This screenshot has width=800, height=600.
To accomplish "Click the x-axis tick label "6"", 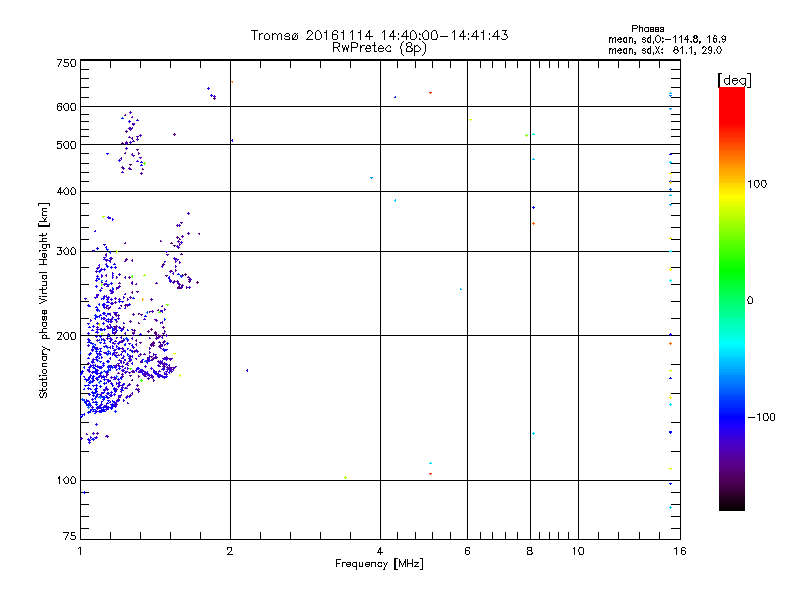I will [x=467, y=551].
